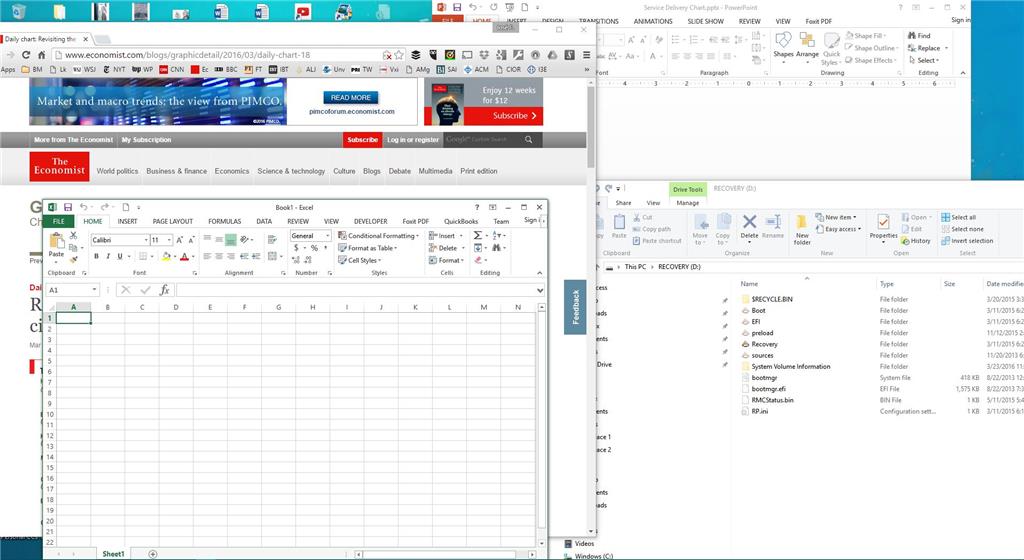The height and width of the screenshot is (560, 1024).
Task: Expand the Conditional Formatting menu in Excel
Action: 378,236
